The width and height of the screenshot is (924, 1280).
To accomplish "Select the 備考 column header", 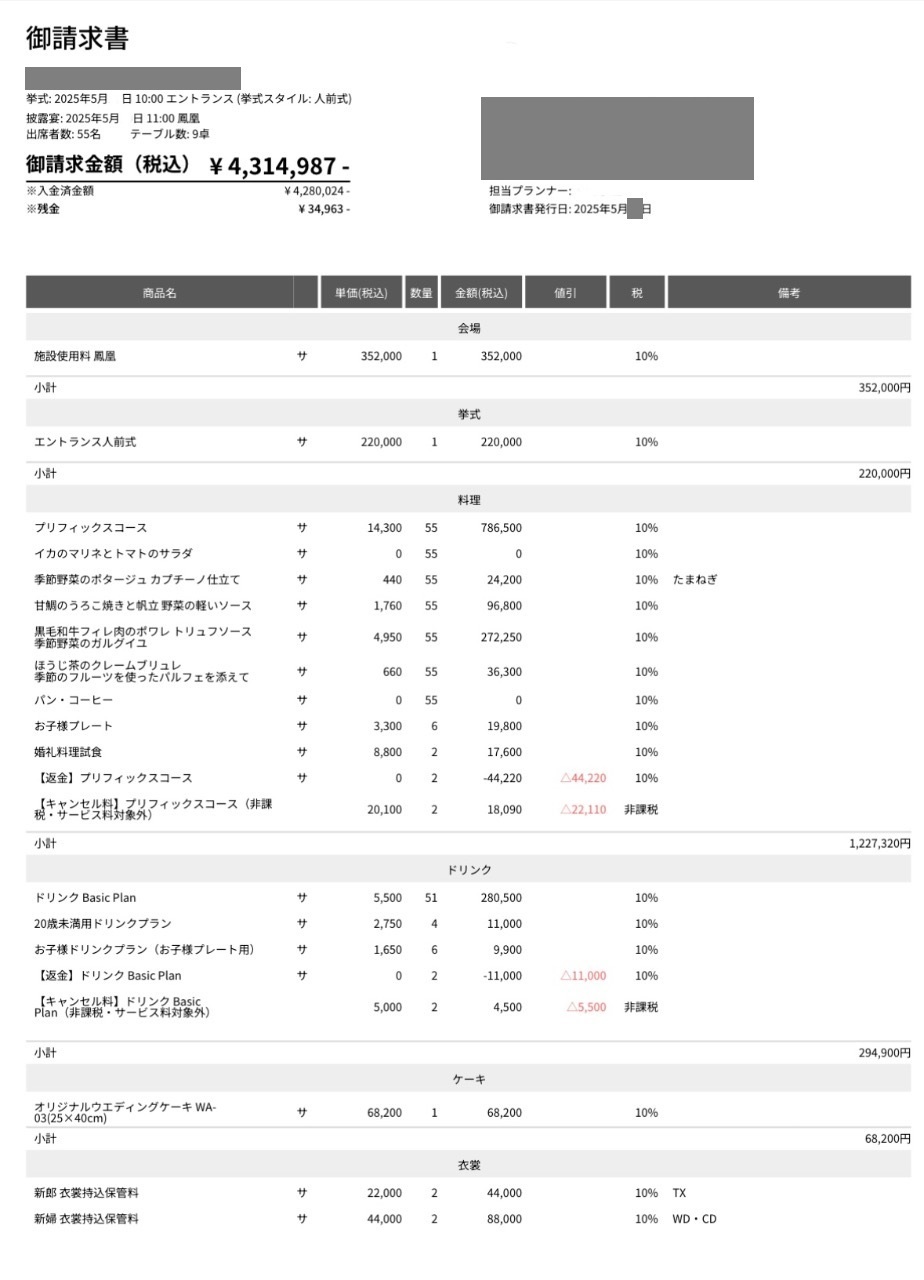I will click(788, 293).
